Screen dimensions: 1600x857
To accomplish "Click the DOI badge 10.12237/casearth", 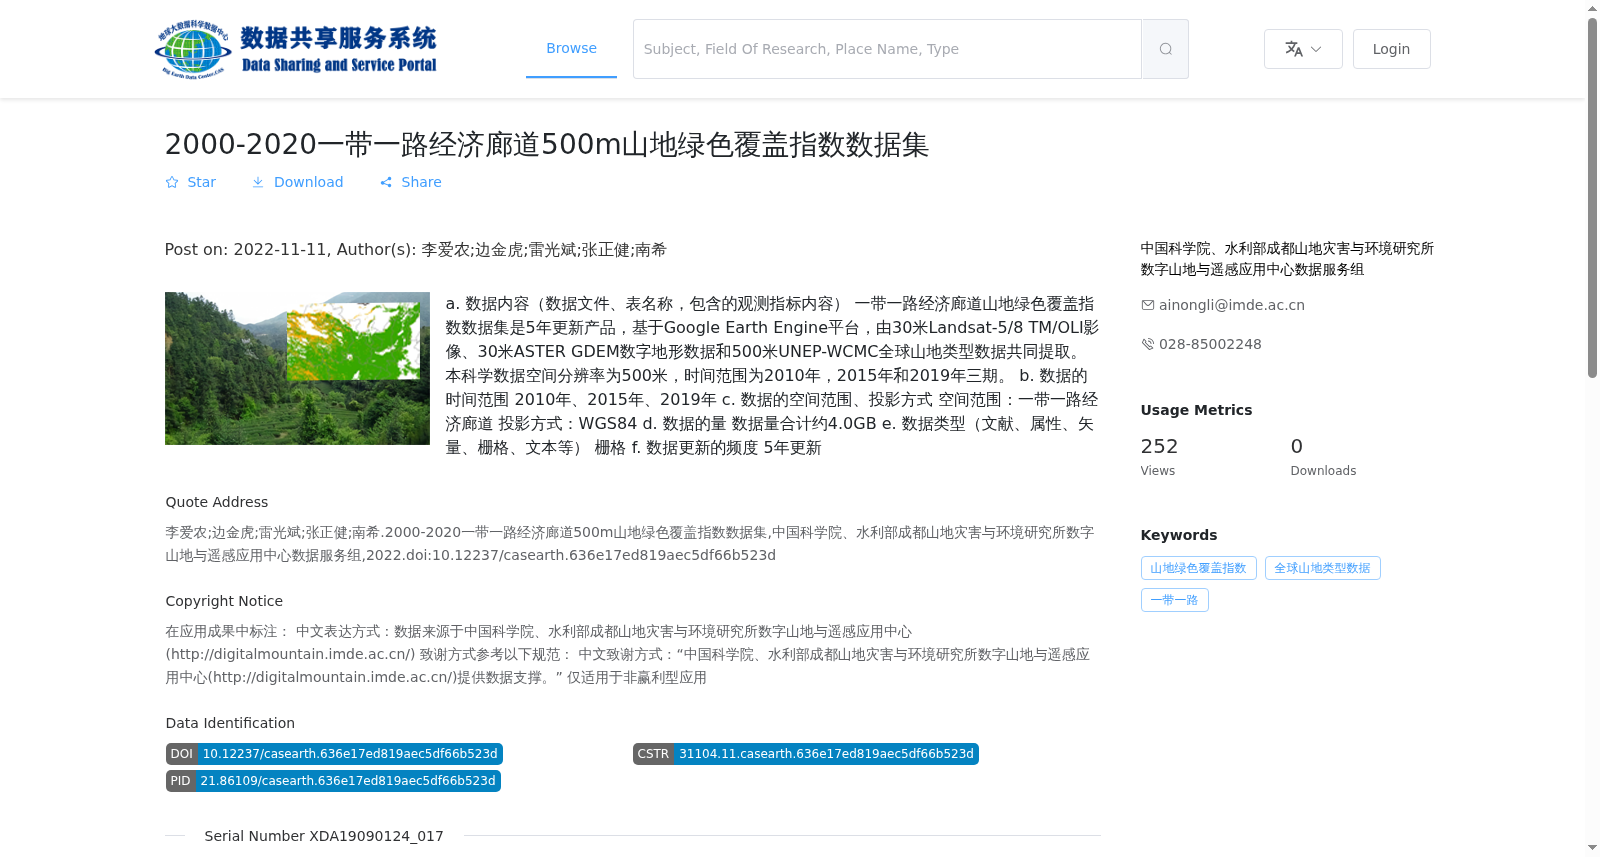I will 334,754.
